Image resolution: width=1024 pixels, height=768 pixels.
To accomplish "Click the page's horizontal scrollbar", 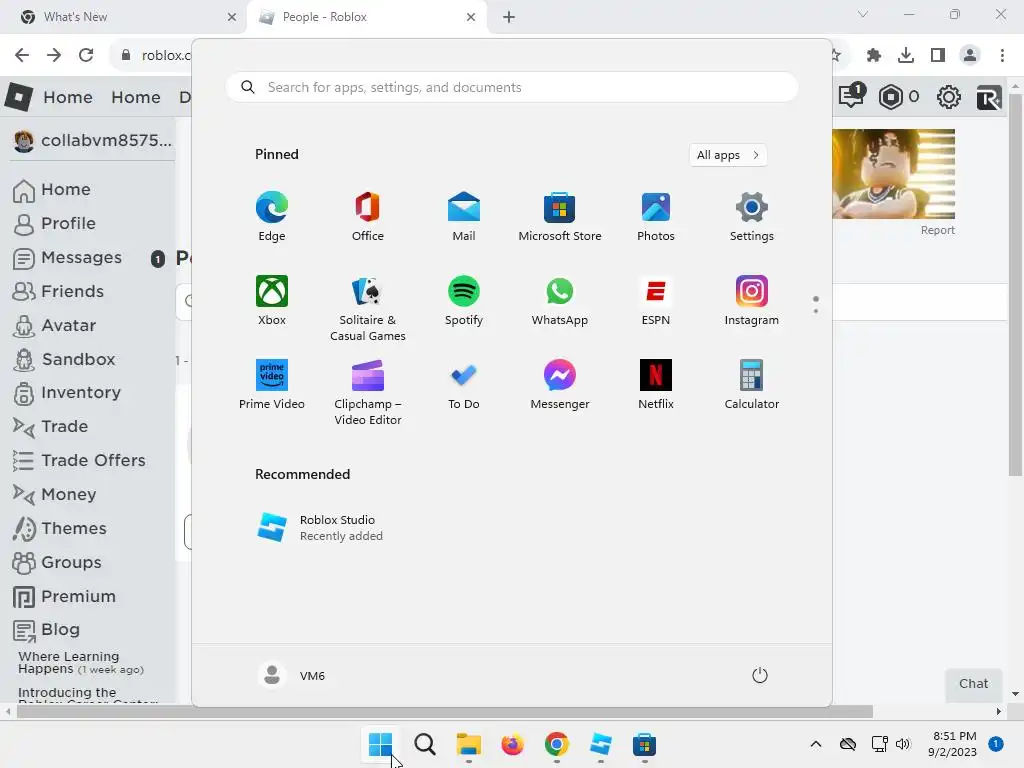I will click(444, 711).
